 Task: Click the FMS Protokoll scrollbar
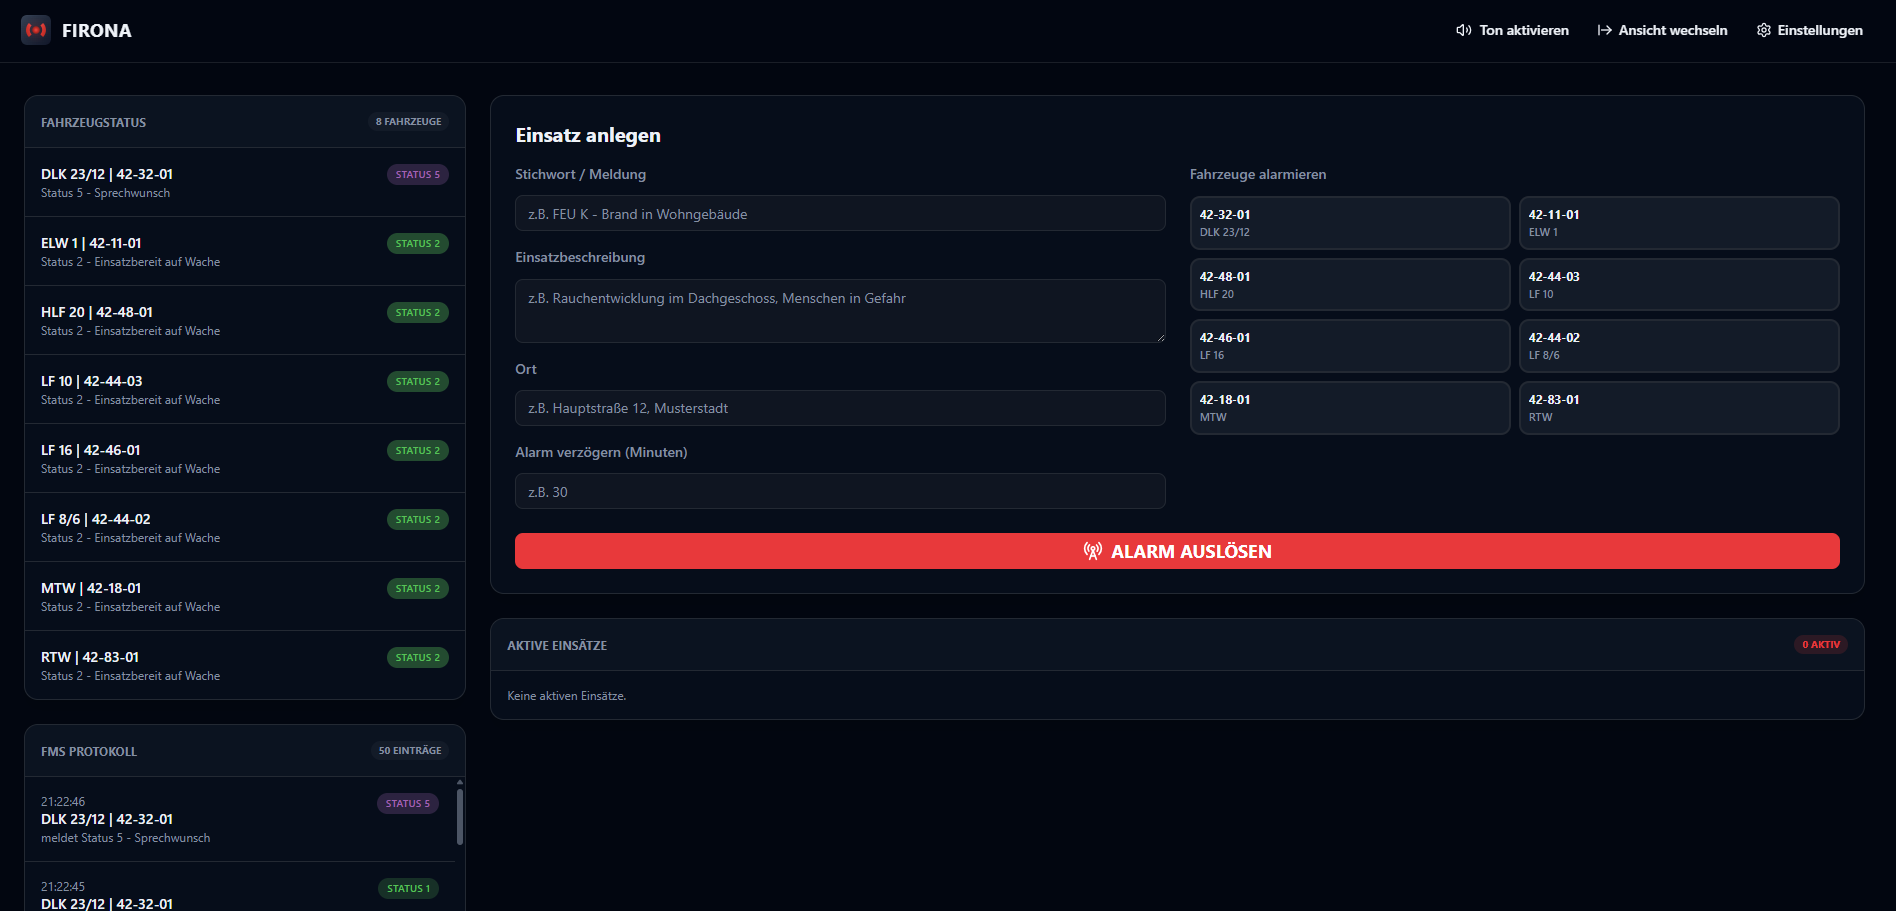(x=460, y=817)
